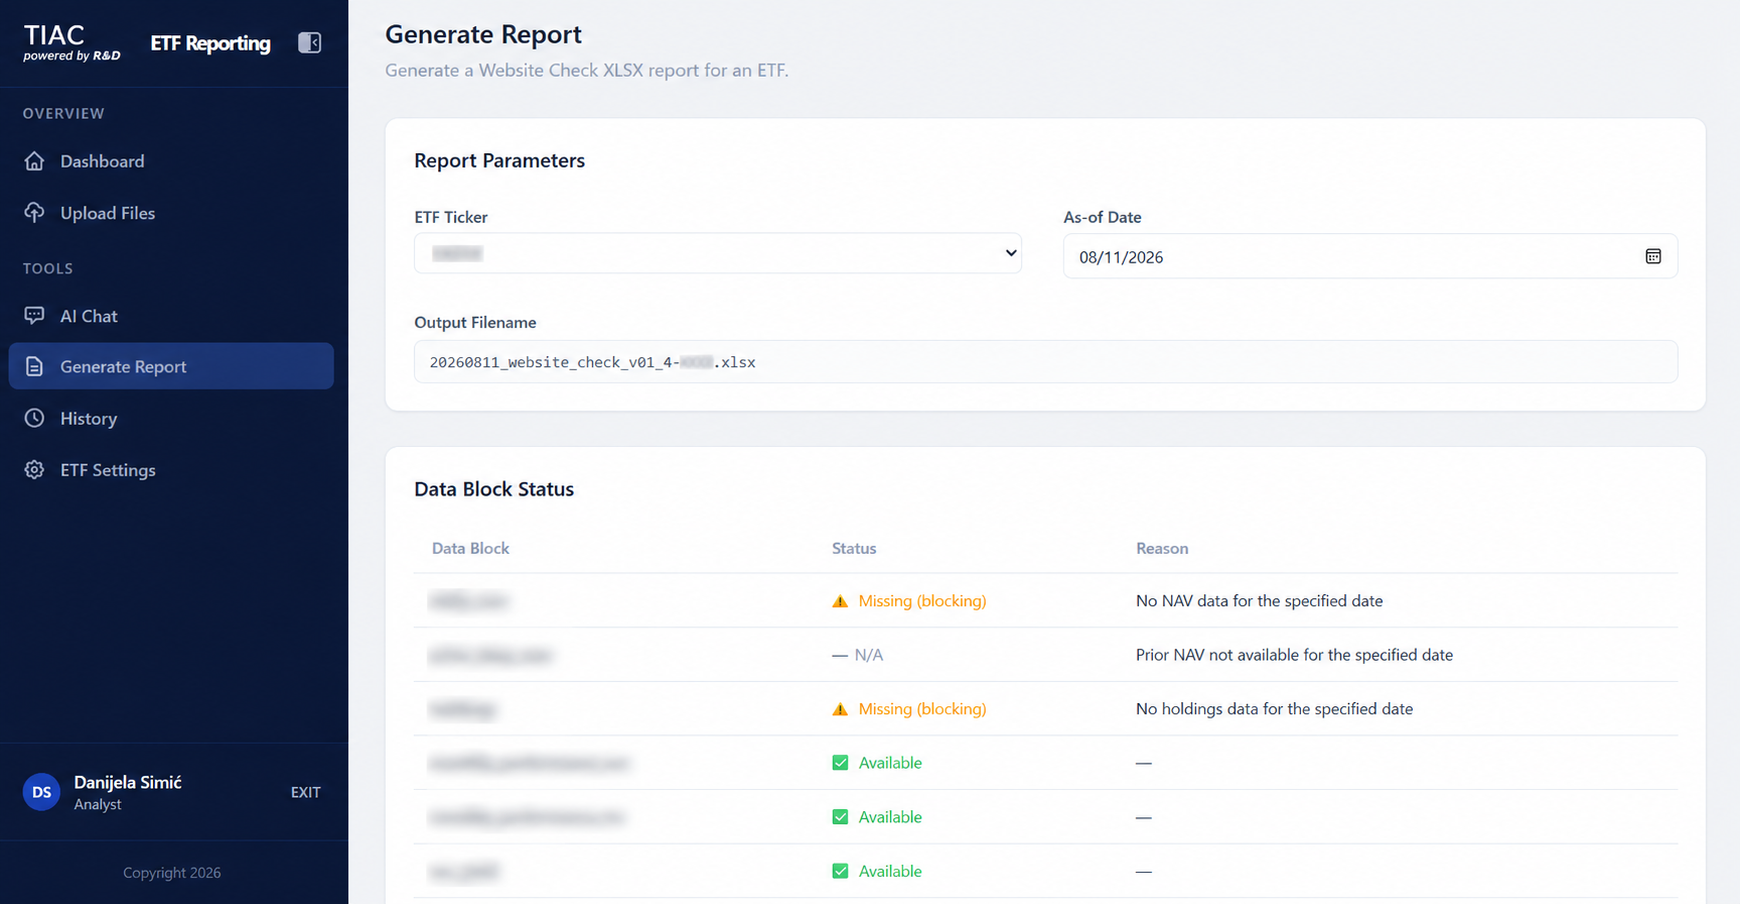
Task: Click the Output Filename input field
Action: pyautogui.click(x=1045, y=362)
